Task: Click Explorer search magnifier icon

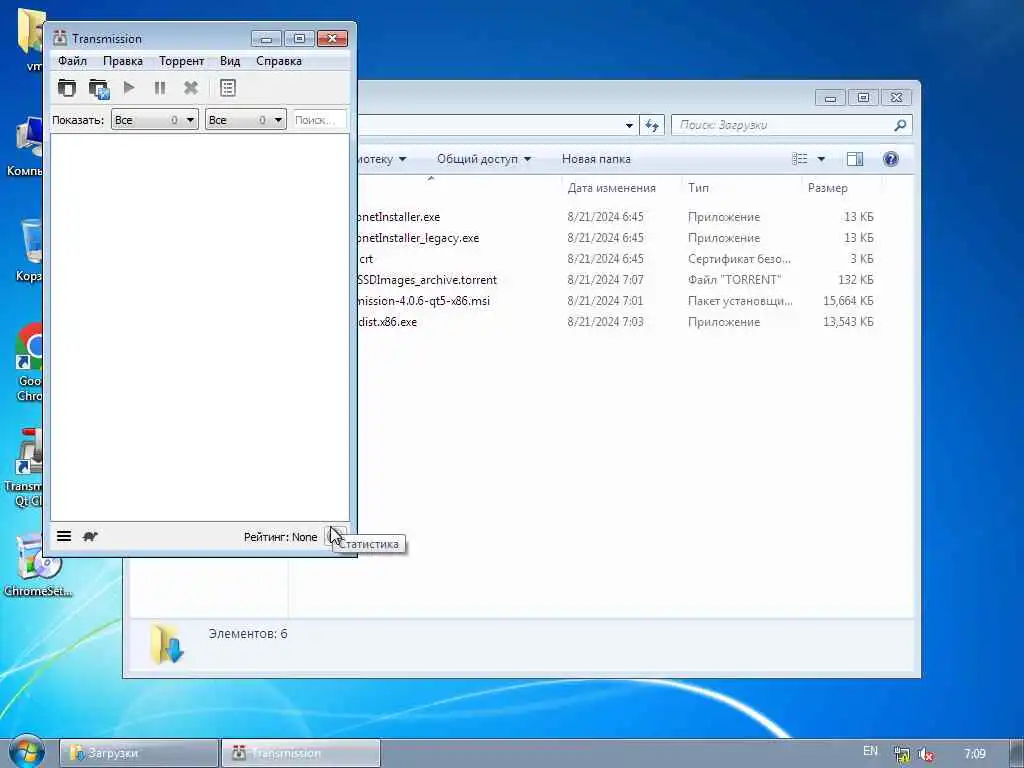Action: point(900,125)
